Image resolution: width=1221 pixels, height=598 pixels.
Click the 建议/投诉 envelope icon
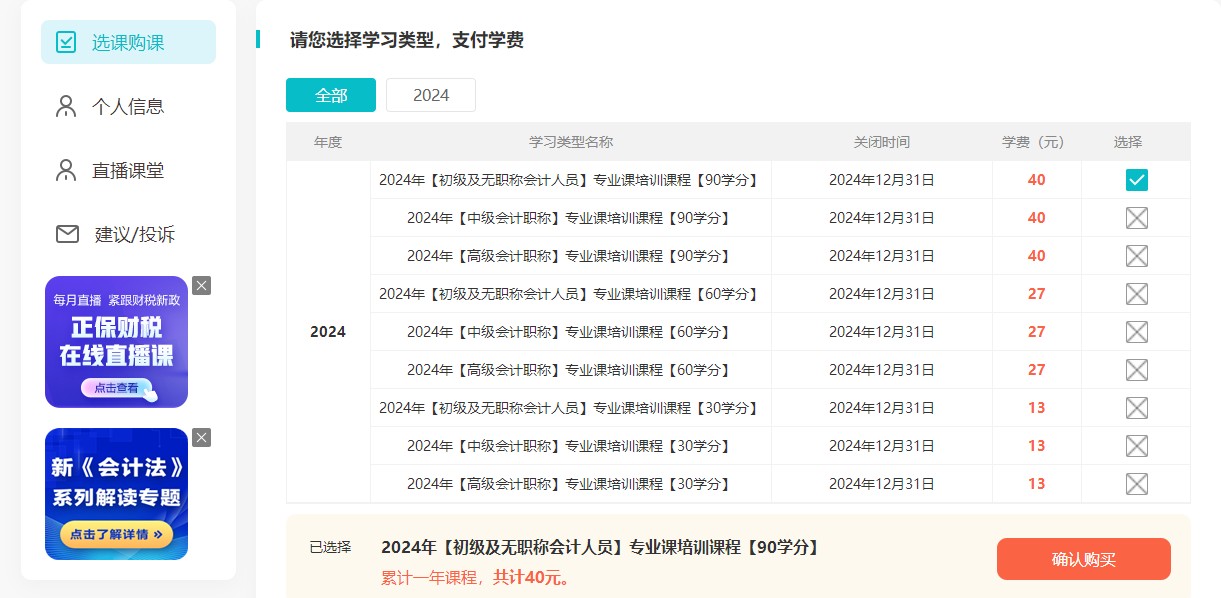(67, 234)
